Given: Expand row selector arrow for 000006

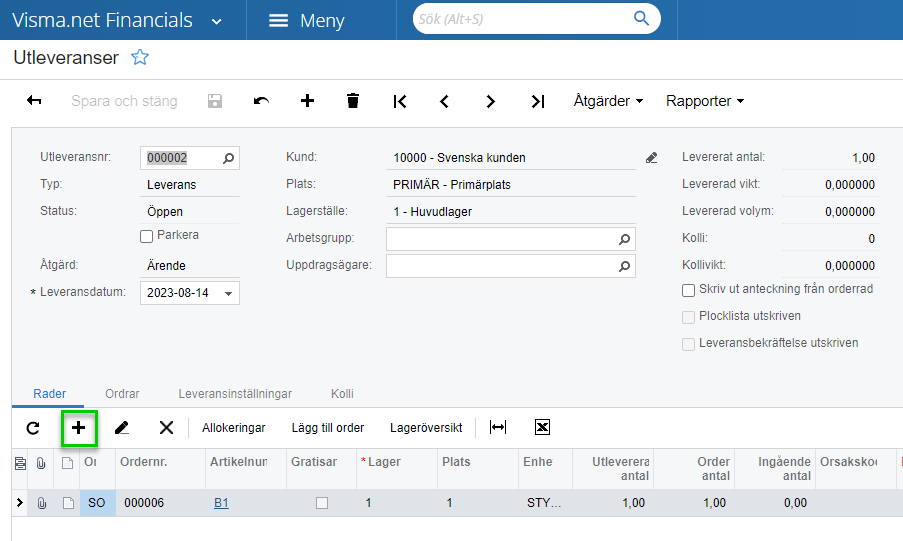Looking at the screenshot, I should click(x=20, y=502).
